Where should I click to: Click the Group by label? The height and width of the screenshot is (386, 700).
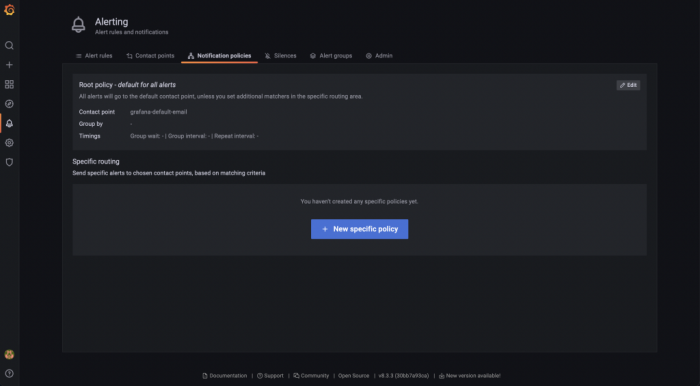pyautogui.click(x=91, y=124)
